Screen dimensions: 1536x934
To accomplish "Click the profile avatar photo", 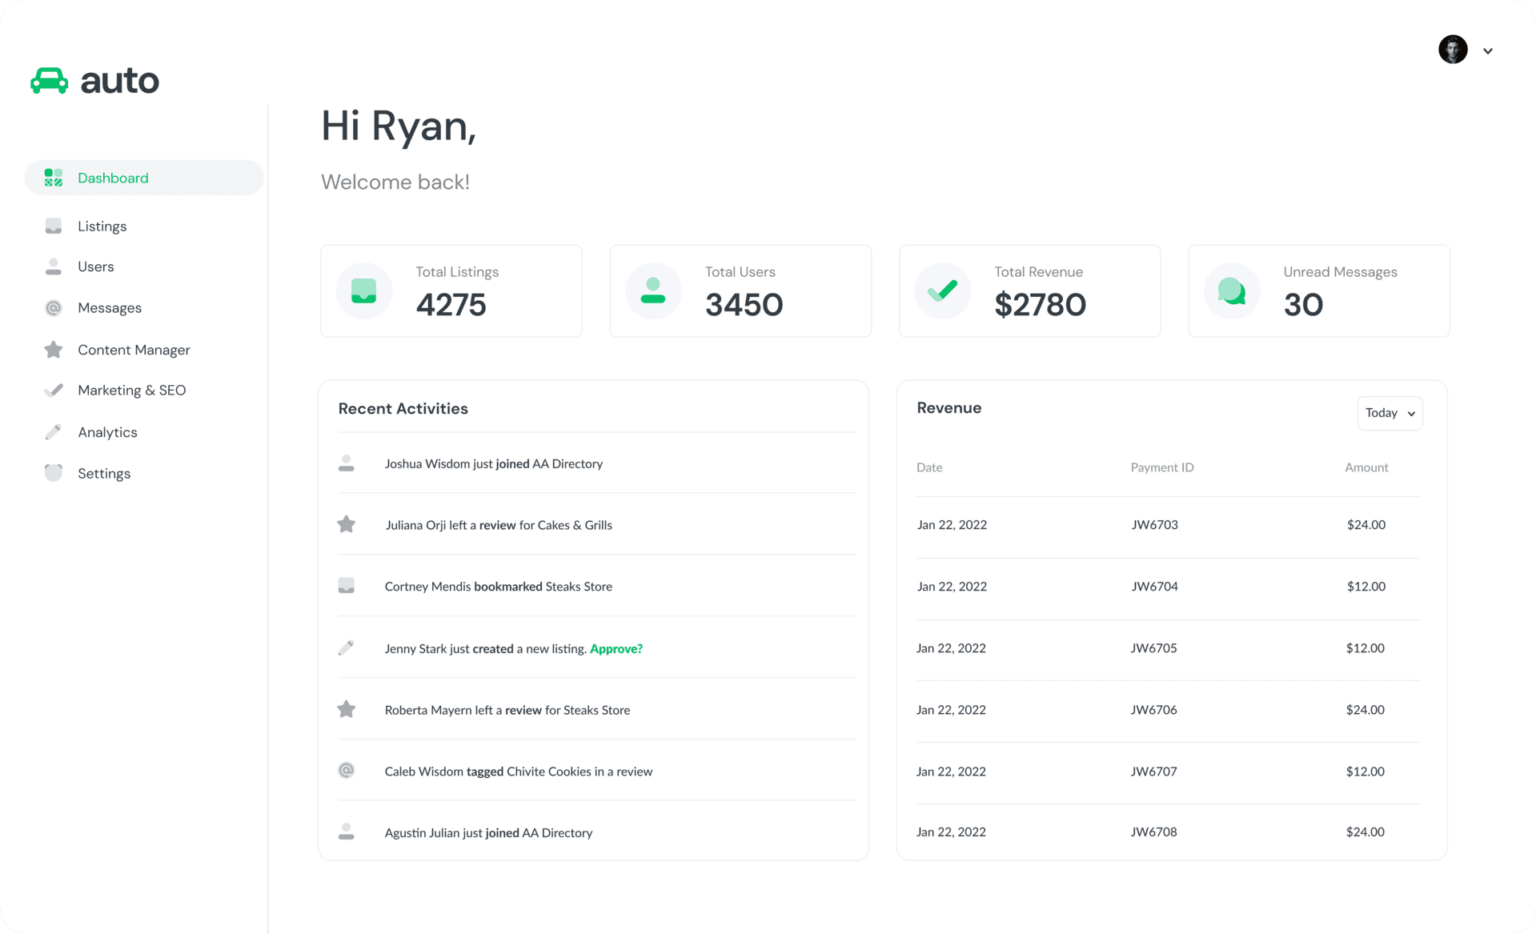I will coord(1452,49).
